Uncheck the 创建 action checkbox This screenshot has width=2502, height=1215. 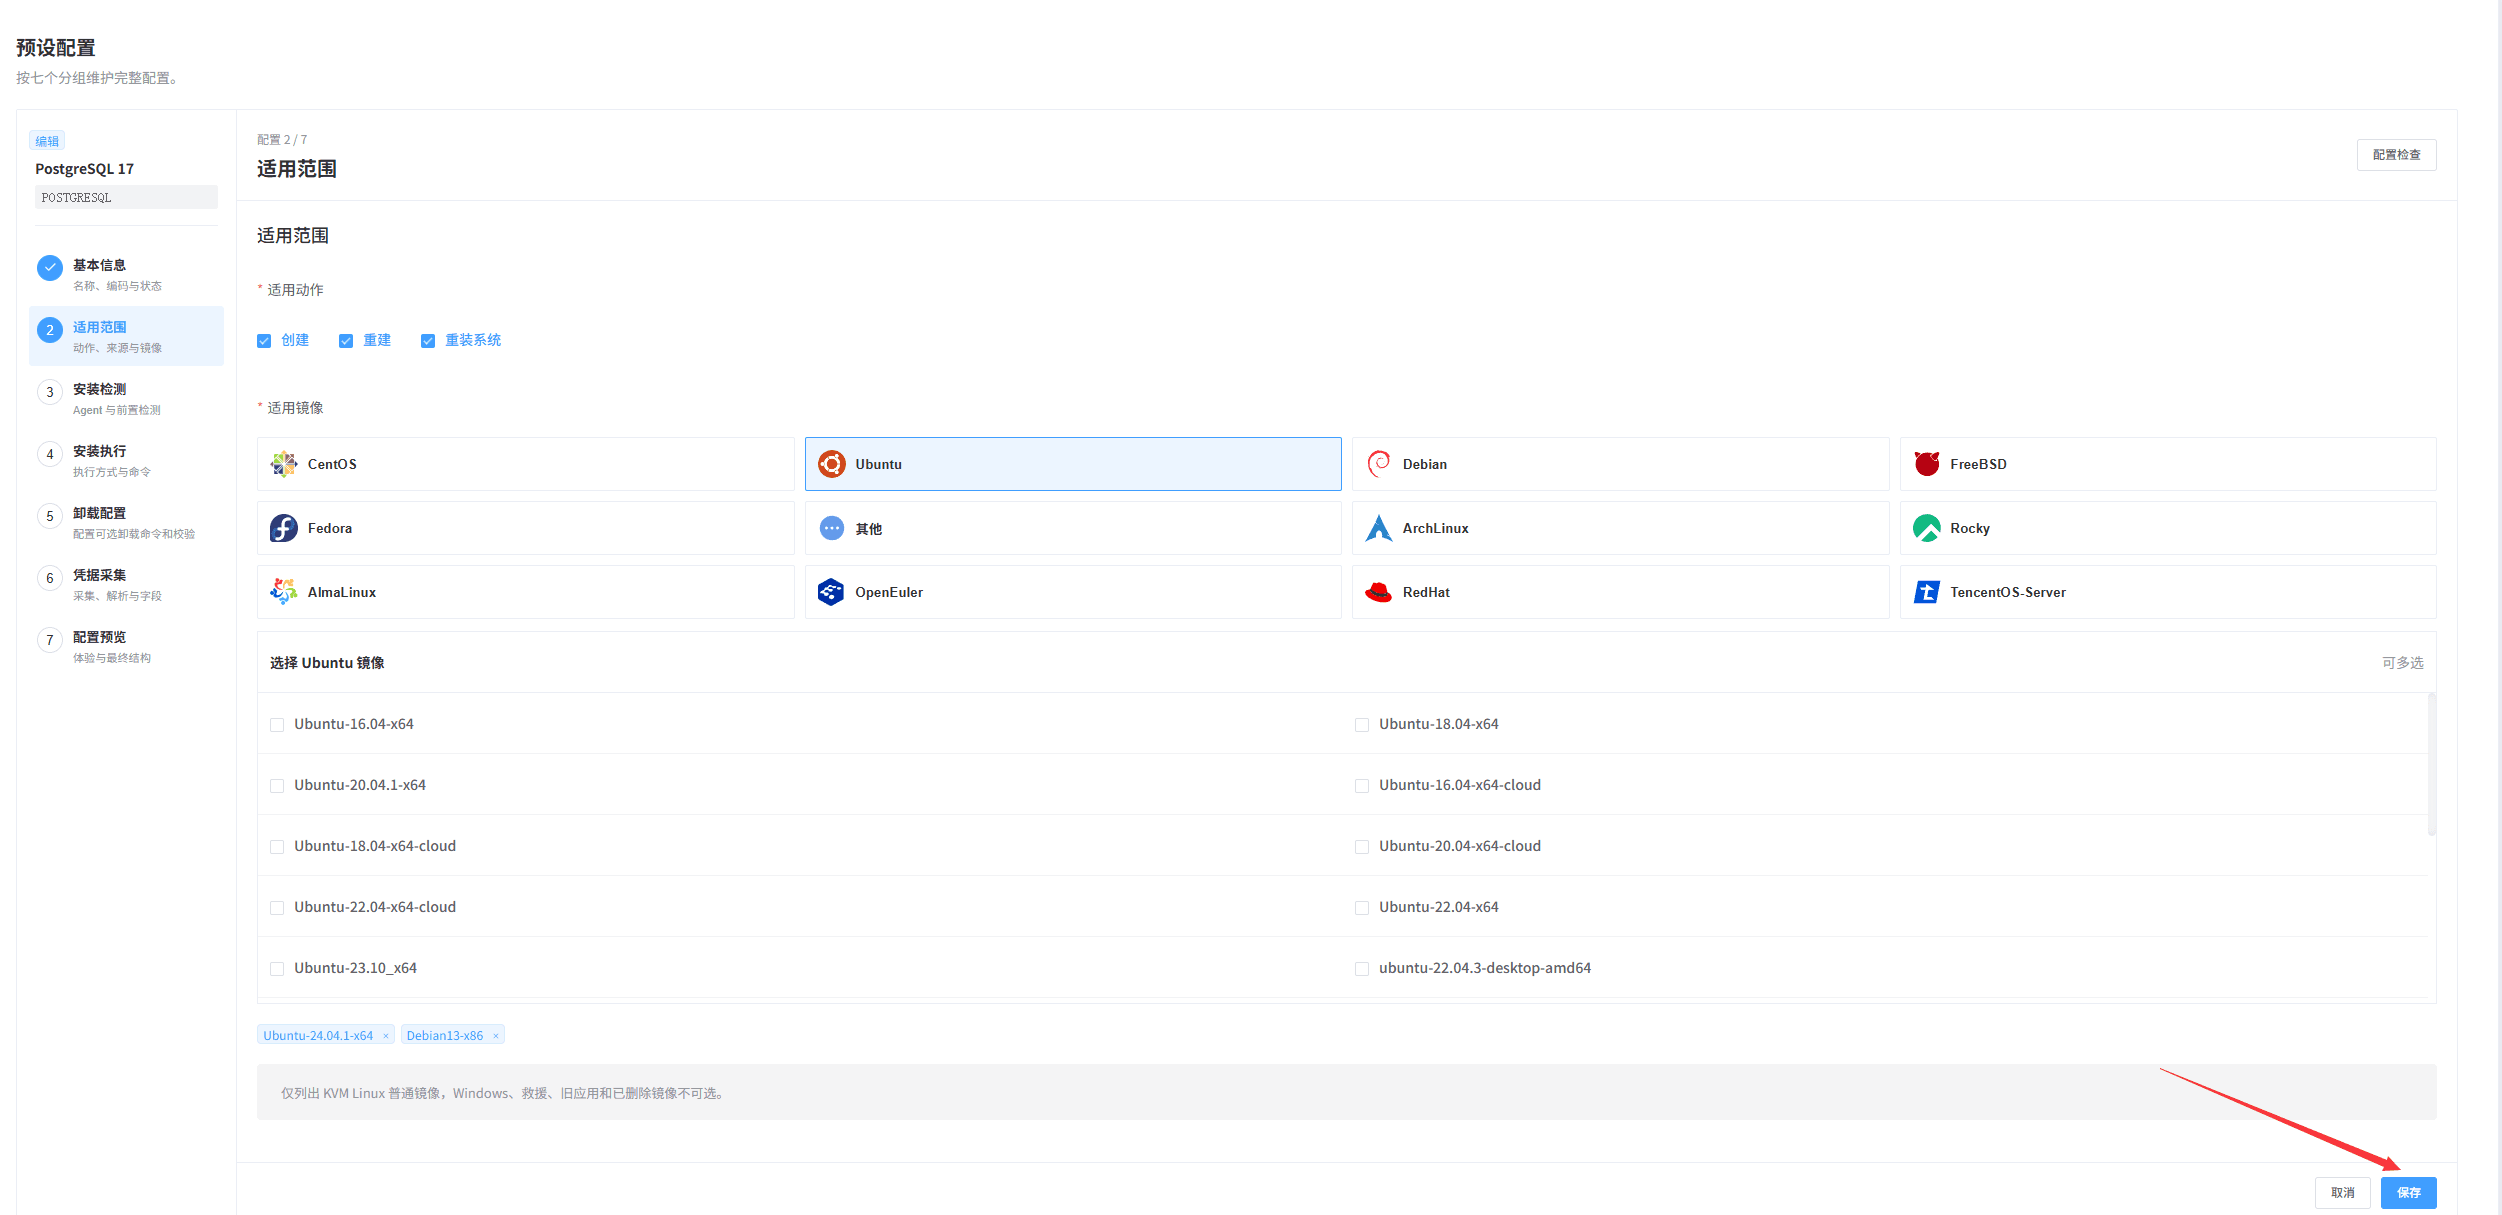point(264,341)
